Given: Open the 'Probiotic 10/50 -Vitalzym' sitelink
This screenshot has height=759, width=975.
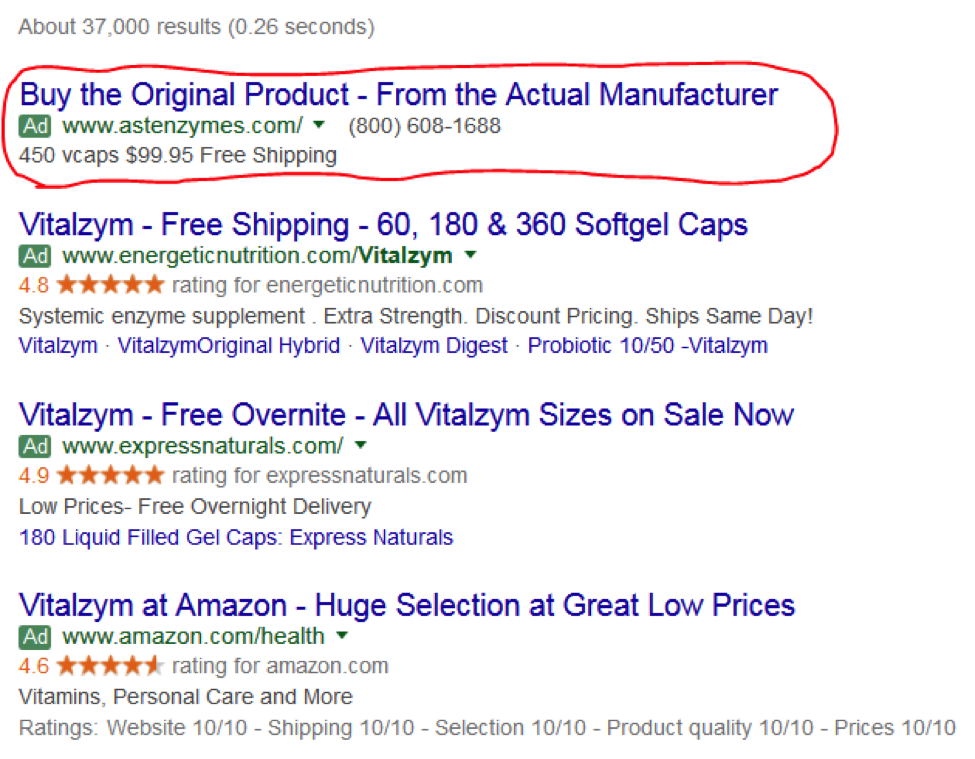Looking at the screenshot, I should pos(647,346).
